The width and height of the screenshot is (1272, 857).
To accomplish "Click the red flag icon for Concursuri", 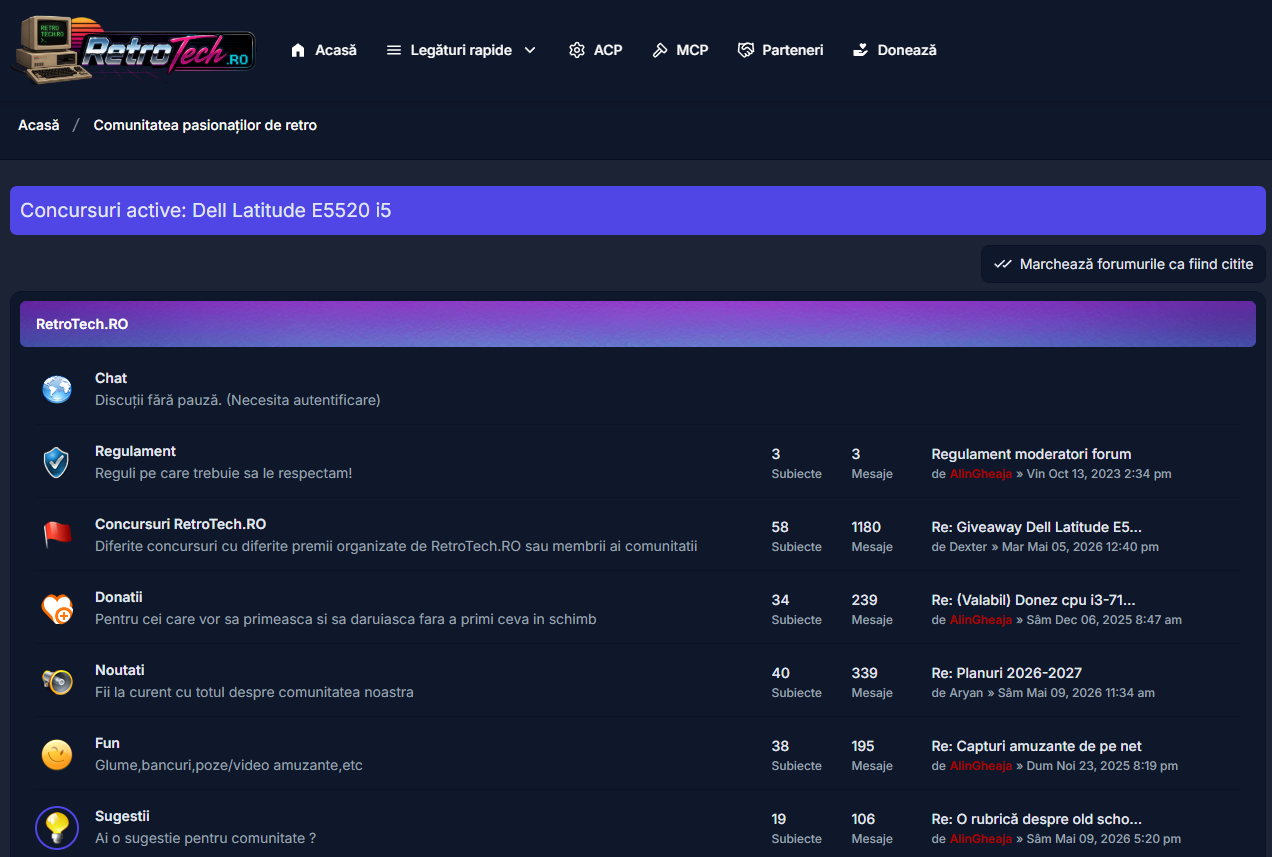I will 57,535.
